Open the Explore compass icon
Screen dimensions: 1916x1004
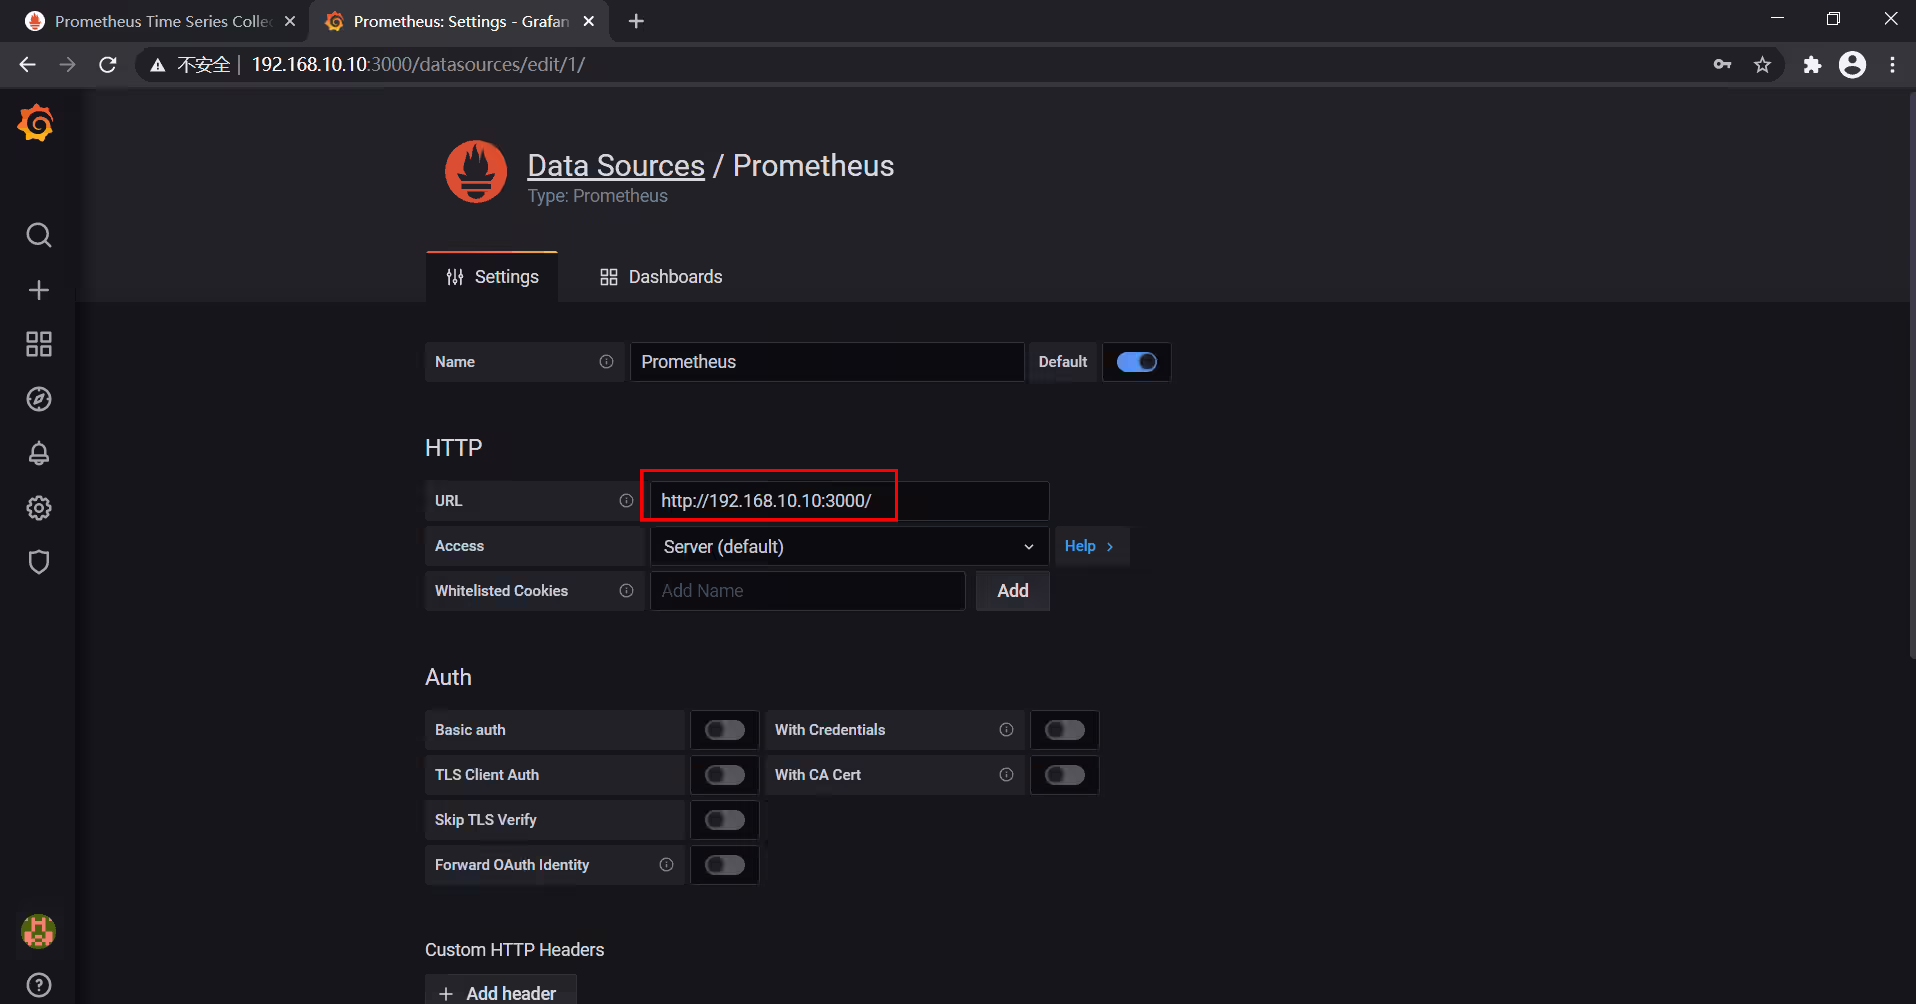[39, 399]
